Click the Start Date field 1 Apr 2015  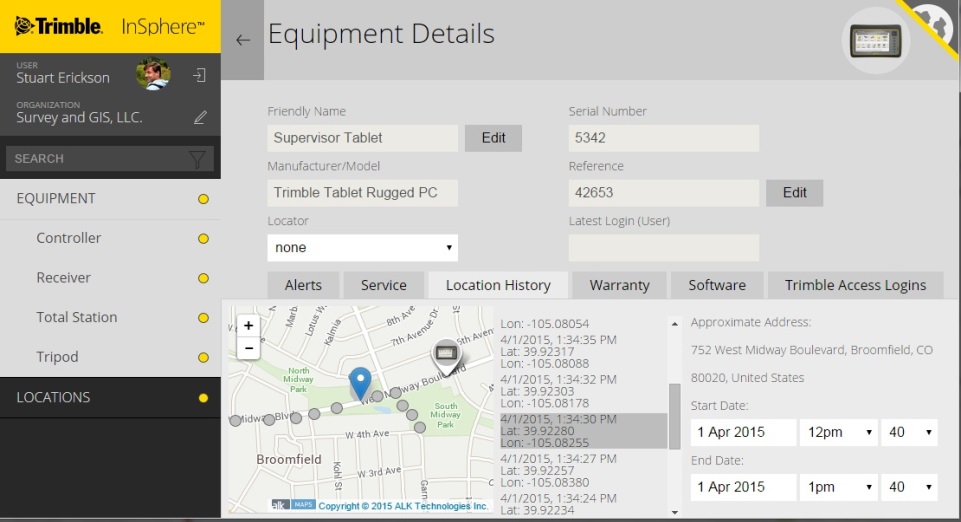743,433
